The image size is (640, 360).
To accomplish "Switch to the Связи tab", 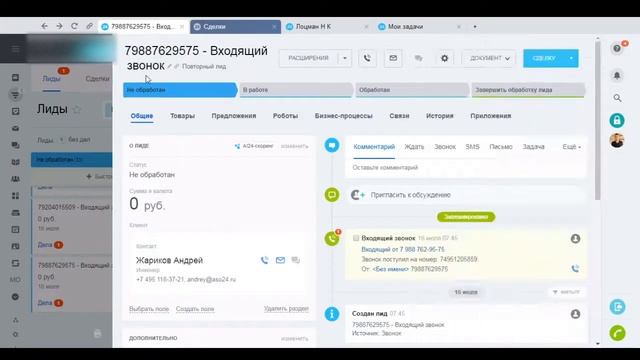I will point(399,116).
